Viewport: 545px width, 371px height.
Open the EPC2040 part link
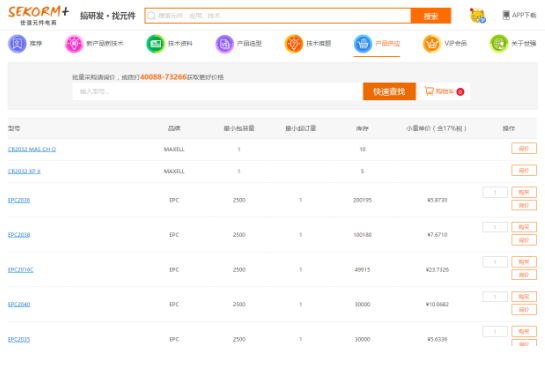pyautogui.click(x=19, y=304)
